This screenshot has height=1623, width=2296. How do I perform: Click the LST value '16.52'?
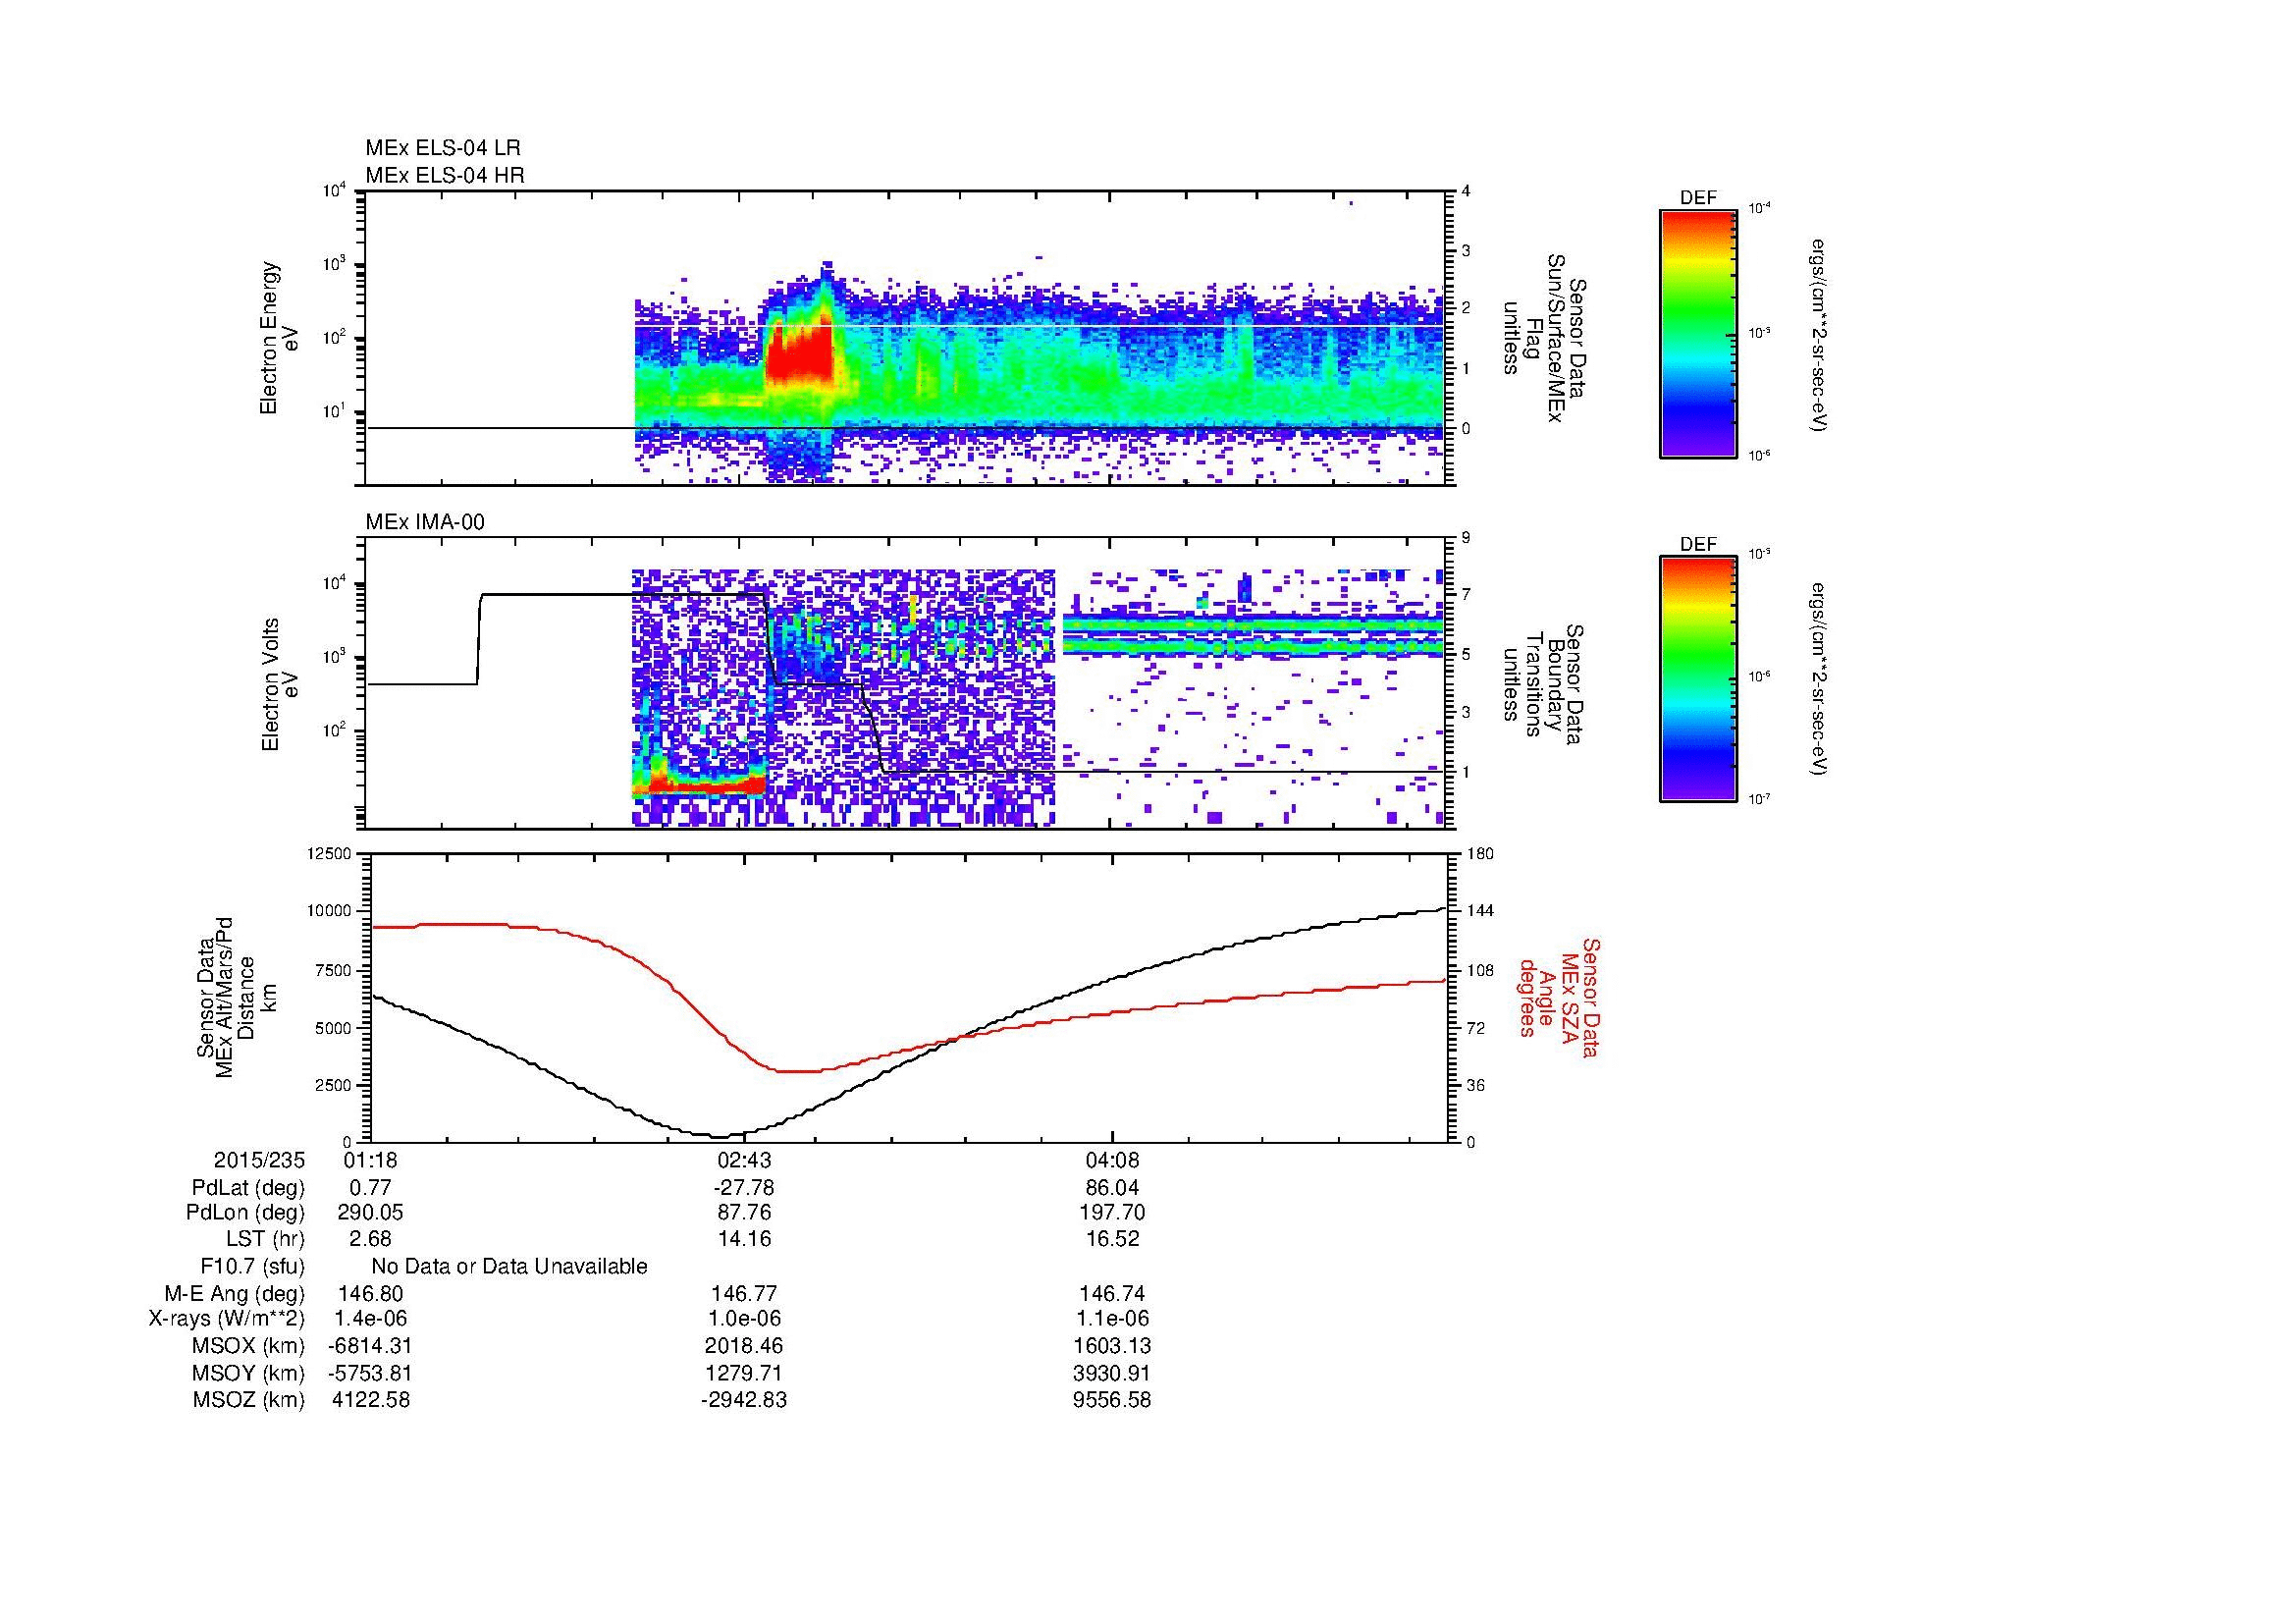click(1112, 1239)
